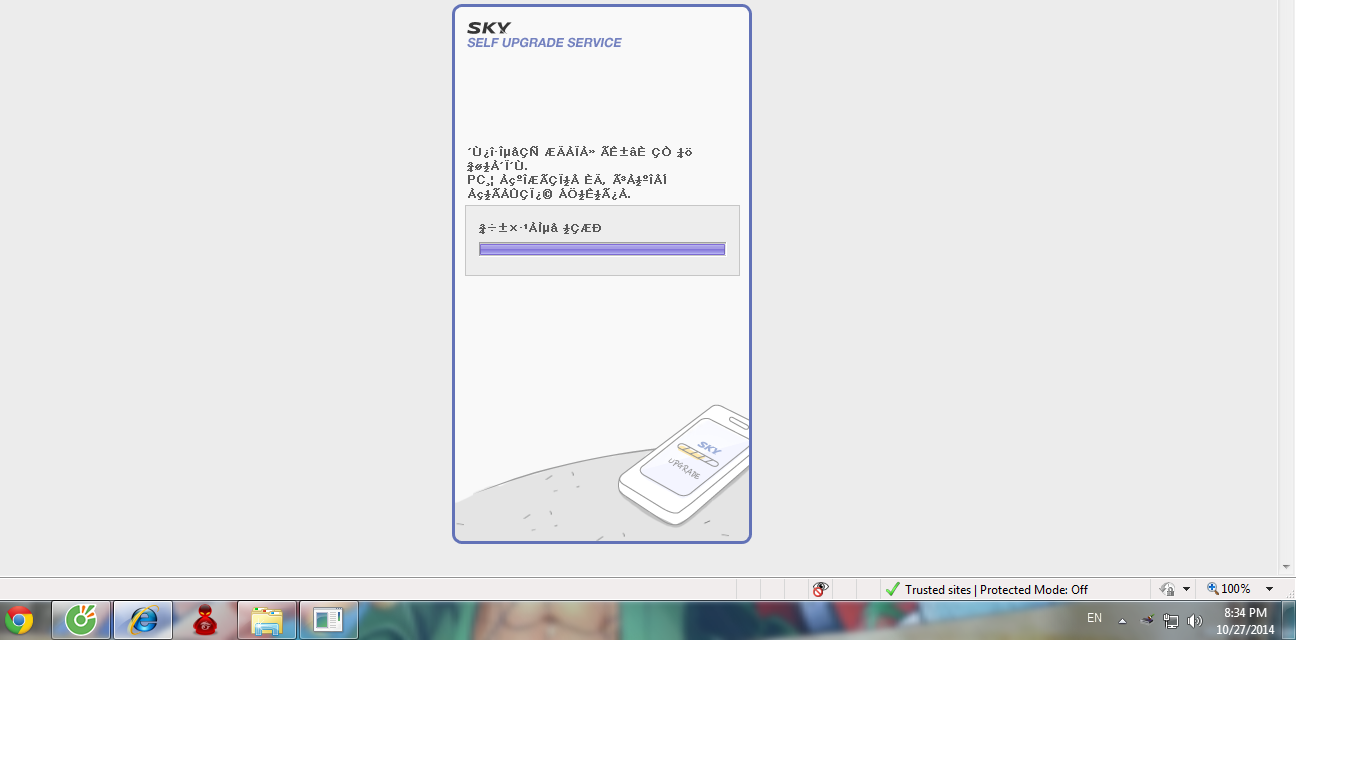Open the volume speaker tray icon
The height and width of the screenshot is (768, 1366).
point(1195,620)
